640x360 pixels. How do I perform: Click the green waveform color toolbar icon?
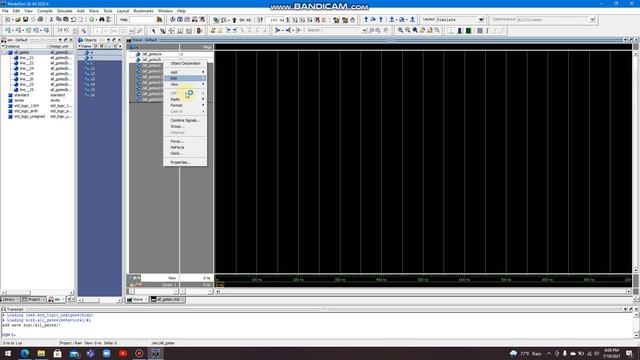(469, 31)
